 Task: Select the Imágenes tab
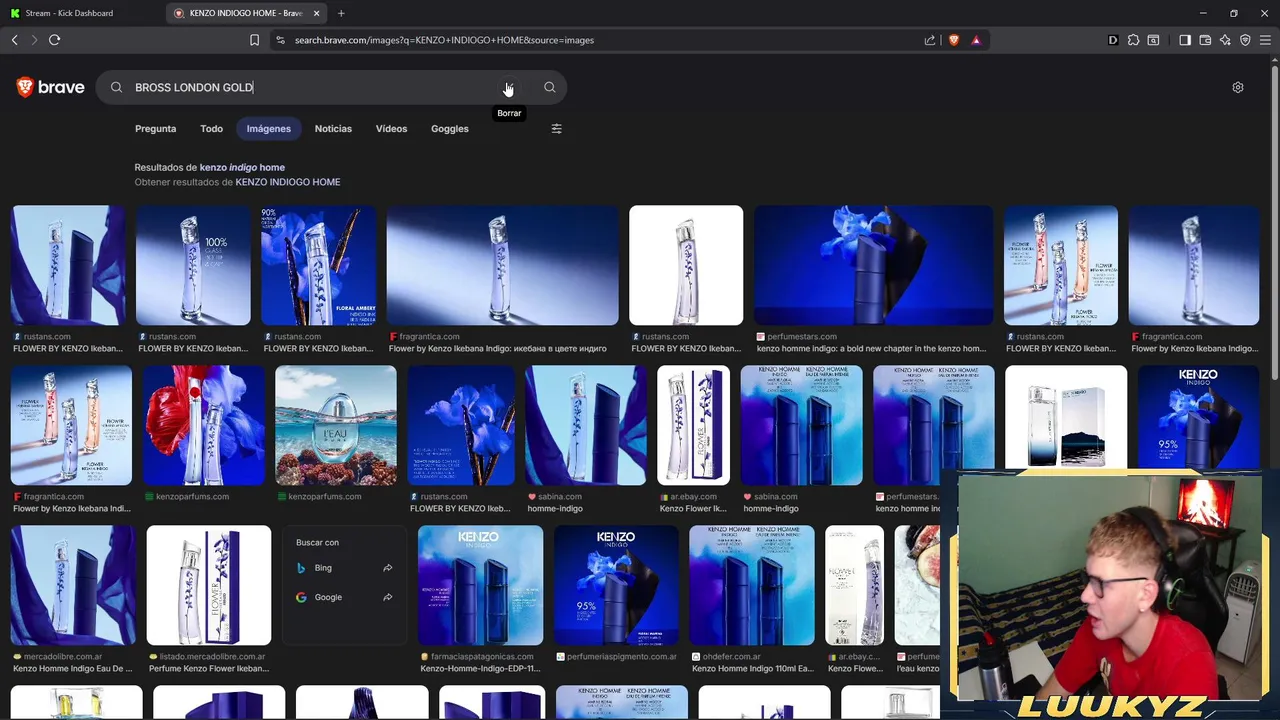tap(269, 129)
